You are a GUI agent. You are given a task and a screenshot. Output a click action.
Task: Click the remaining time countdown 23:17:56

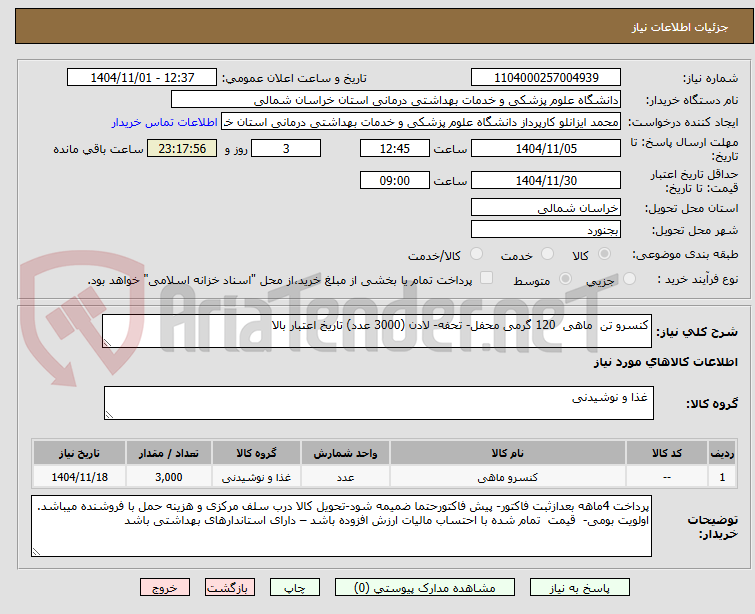(182, 148)
